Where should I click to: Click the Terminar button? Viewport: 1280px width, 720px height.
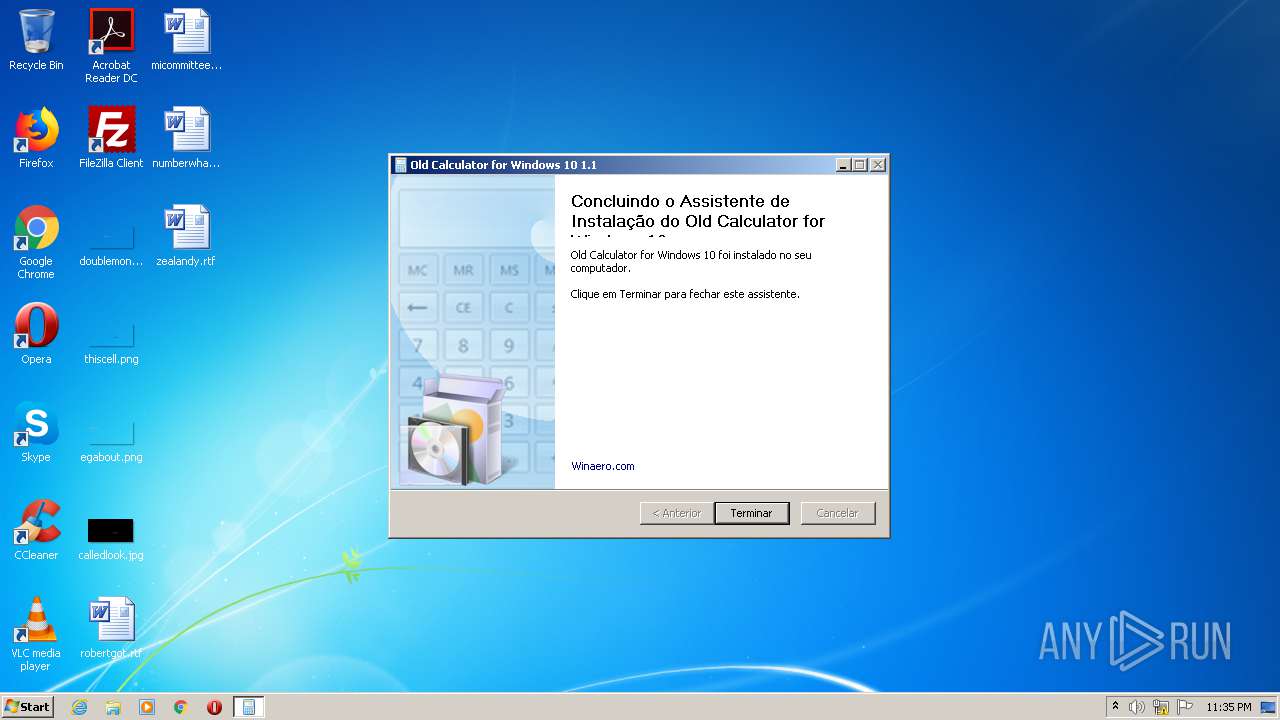coord(751,513)
